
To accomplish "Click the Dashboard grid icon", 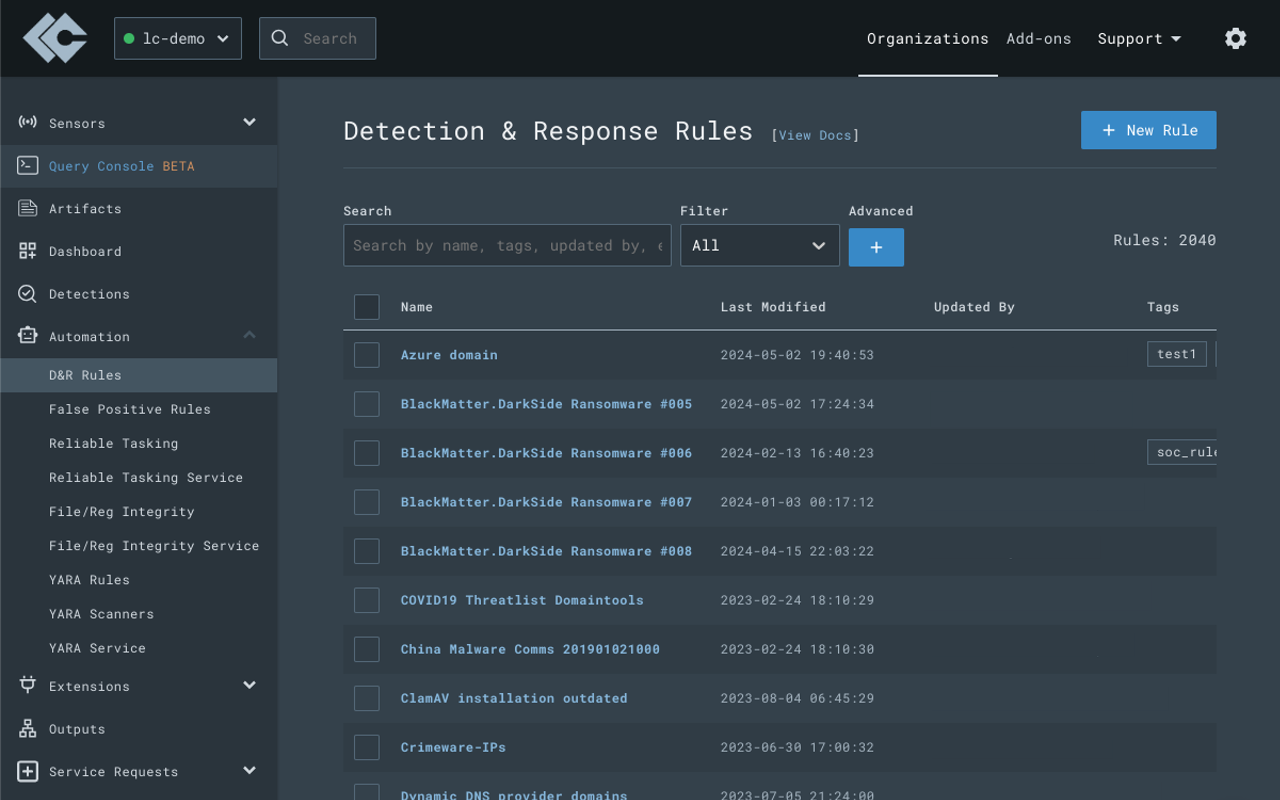I will (28, 251).
